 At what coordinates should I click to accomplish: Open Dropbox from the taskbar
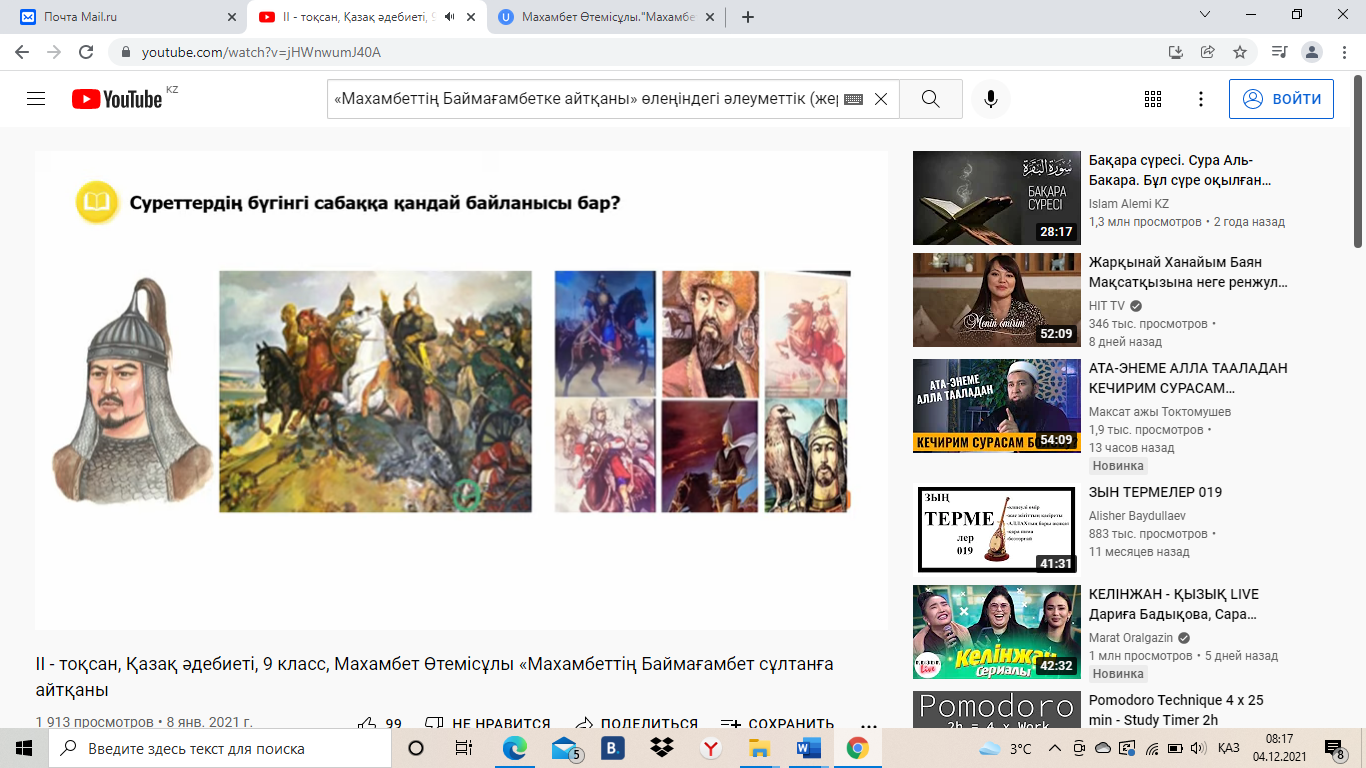[x=661, y=748]
